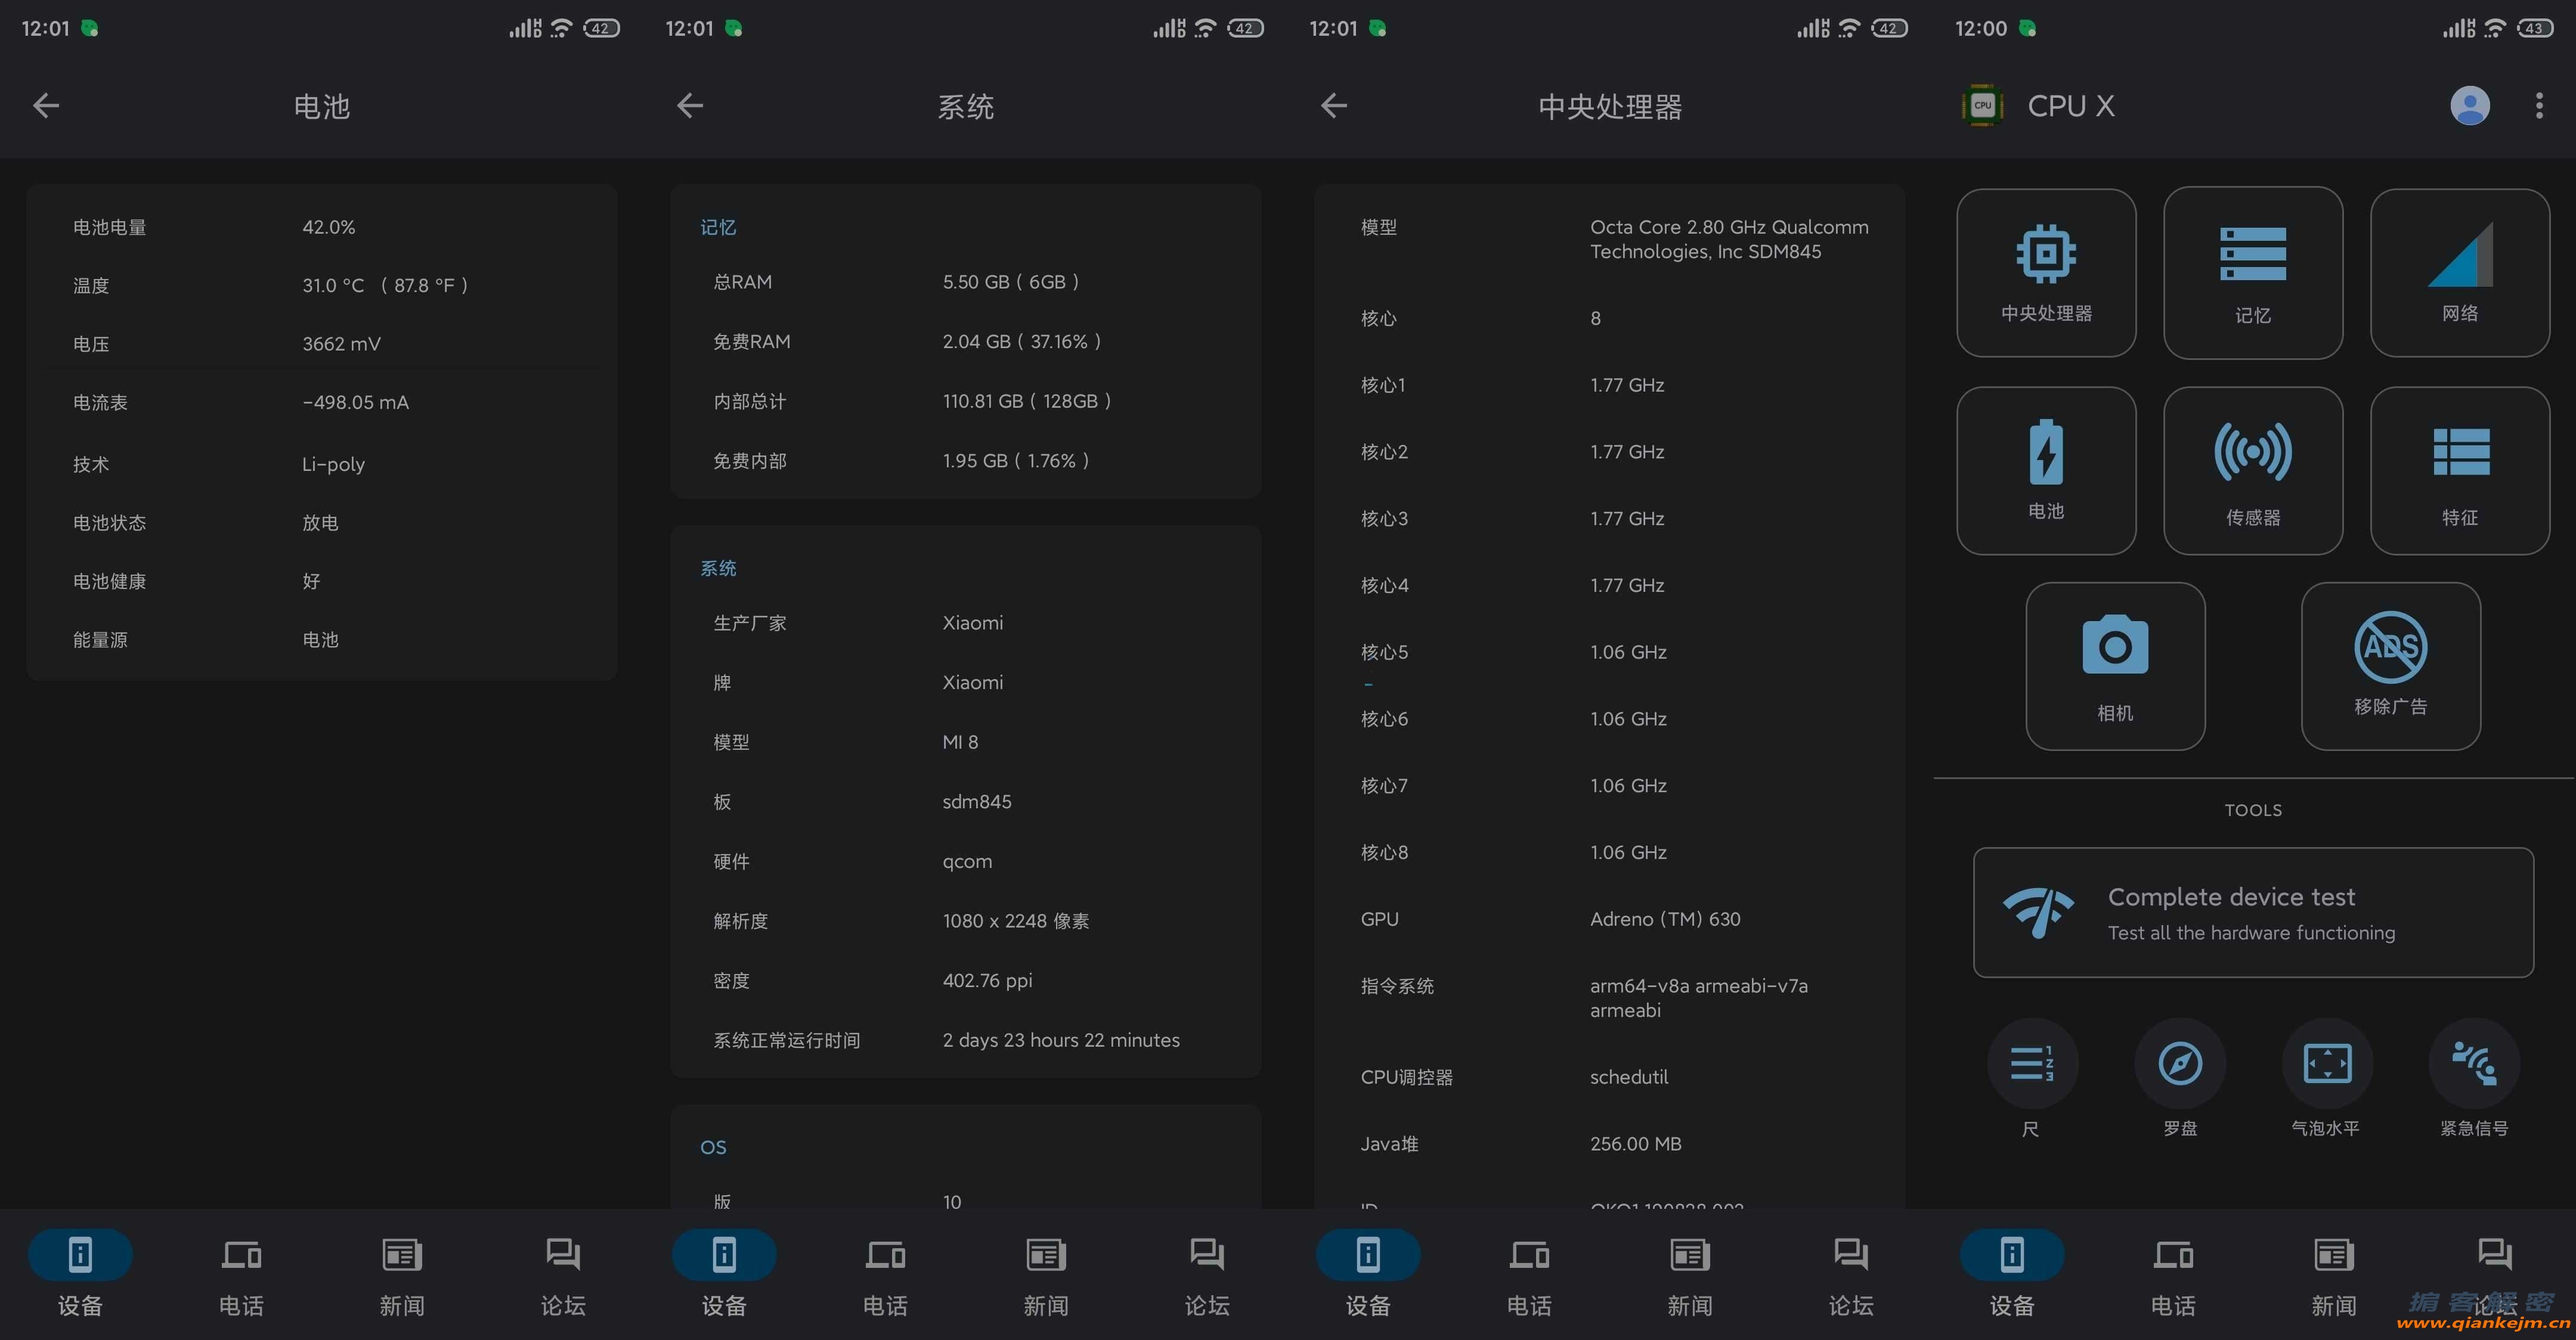Viewport: 2576px width, 1340px height.
Task: Open the 传感器 sensors tile
Action: click(2253, 470)
